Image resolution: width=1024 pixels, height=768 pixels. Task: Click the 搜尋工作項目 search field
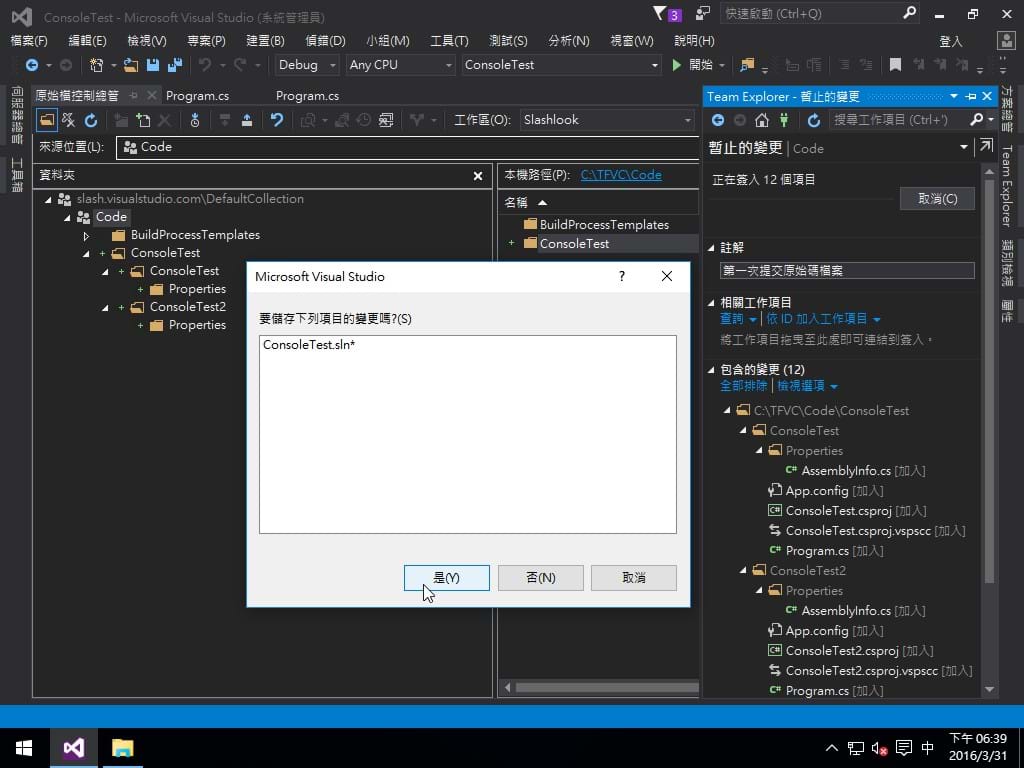pyautogui.click(x=899, y=120)
